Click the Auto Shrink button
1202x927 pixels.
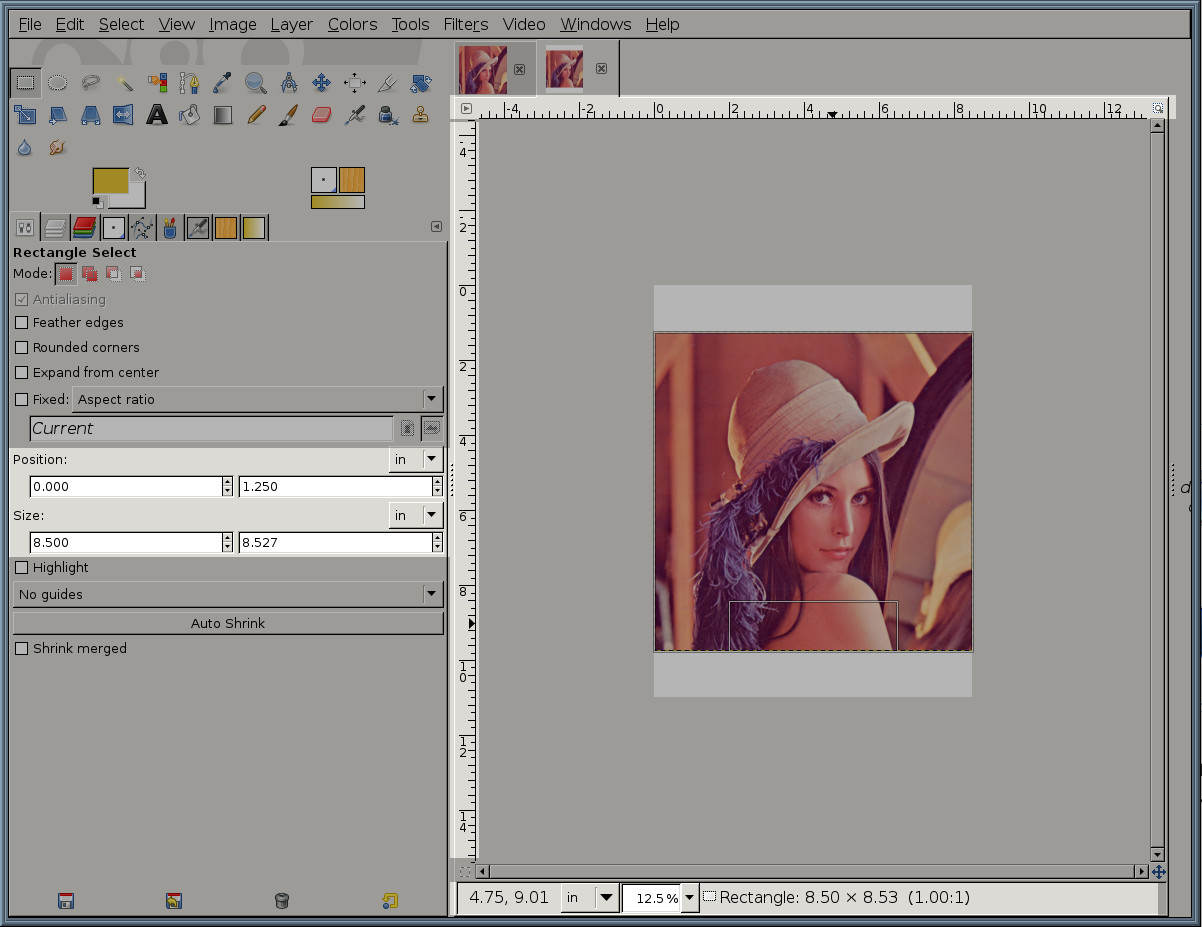[228, 623]
